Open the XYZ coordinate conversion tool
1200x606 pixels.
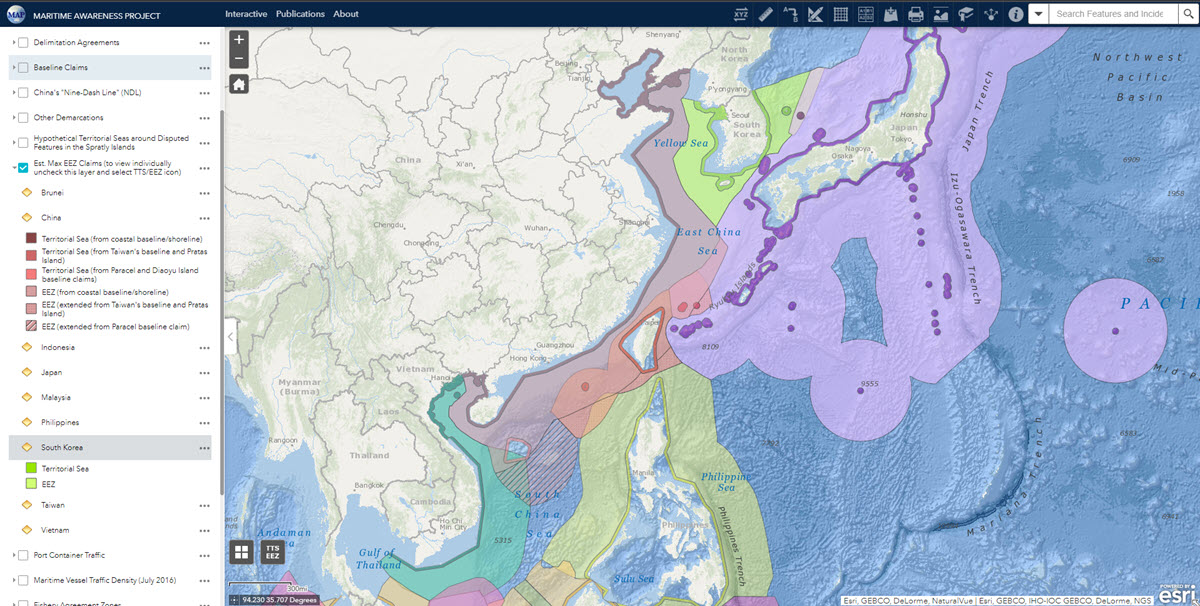(x=741, y=14)
